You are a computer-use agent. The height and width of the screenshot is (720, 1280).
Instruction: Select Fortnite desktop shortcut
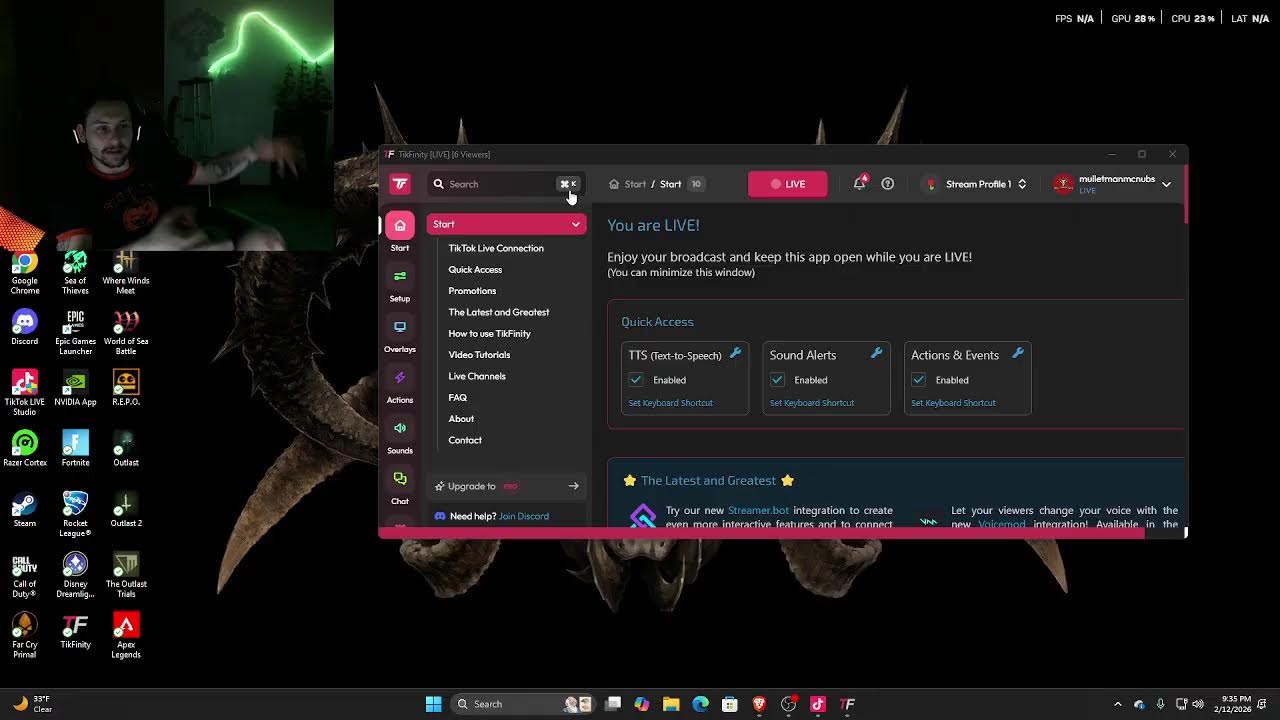(x=75, y=449)
